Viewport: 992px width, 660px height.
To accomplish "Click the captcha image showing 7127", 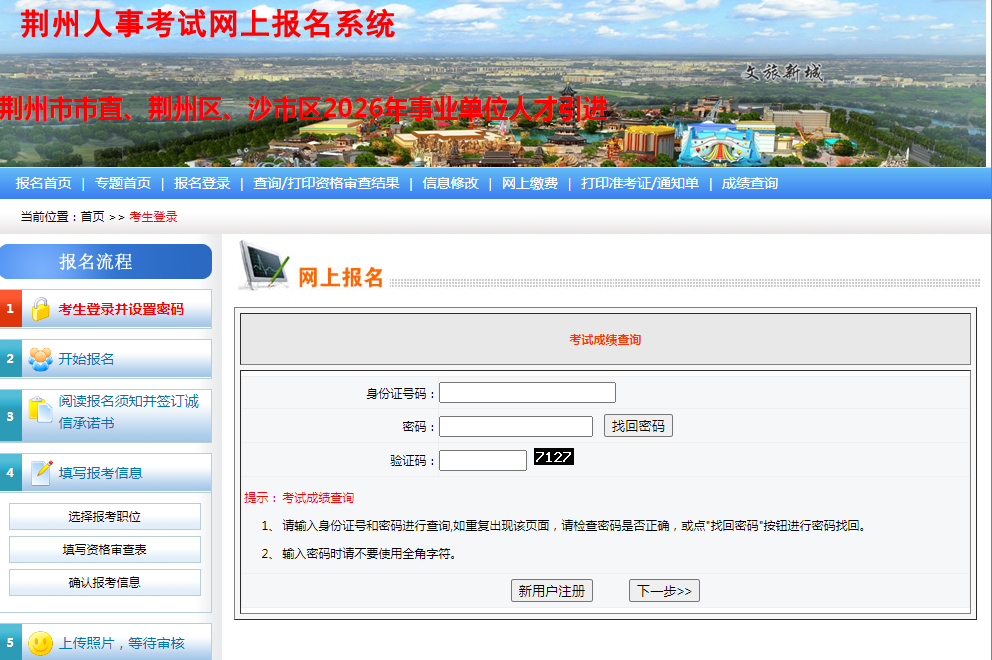I will click(x=553, y=457).
